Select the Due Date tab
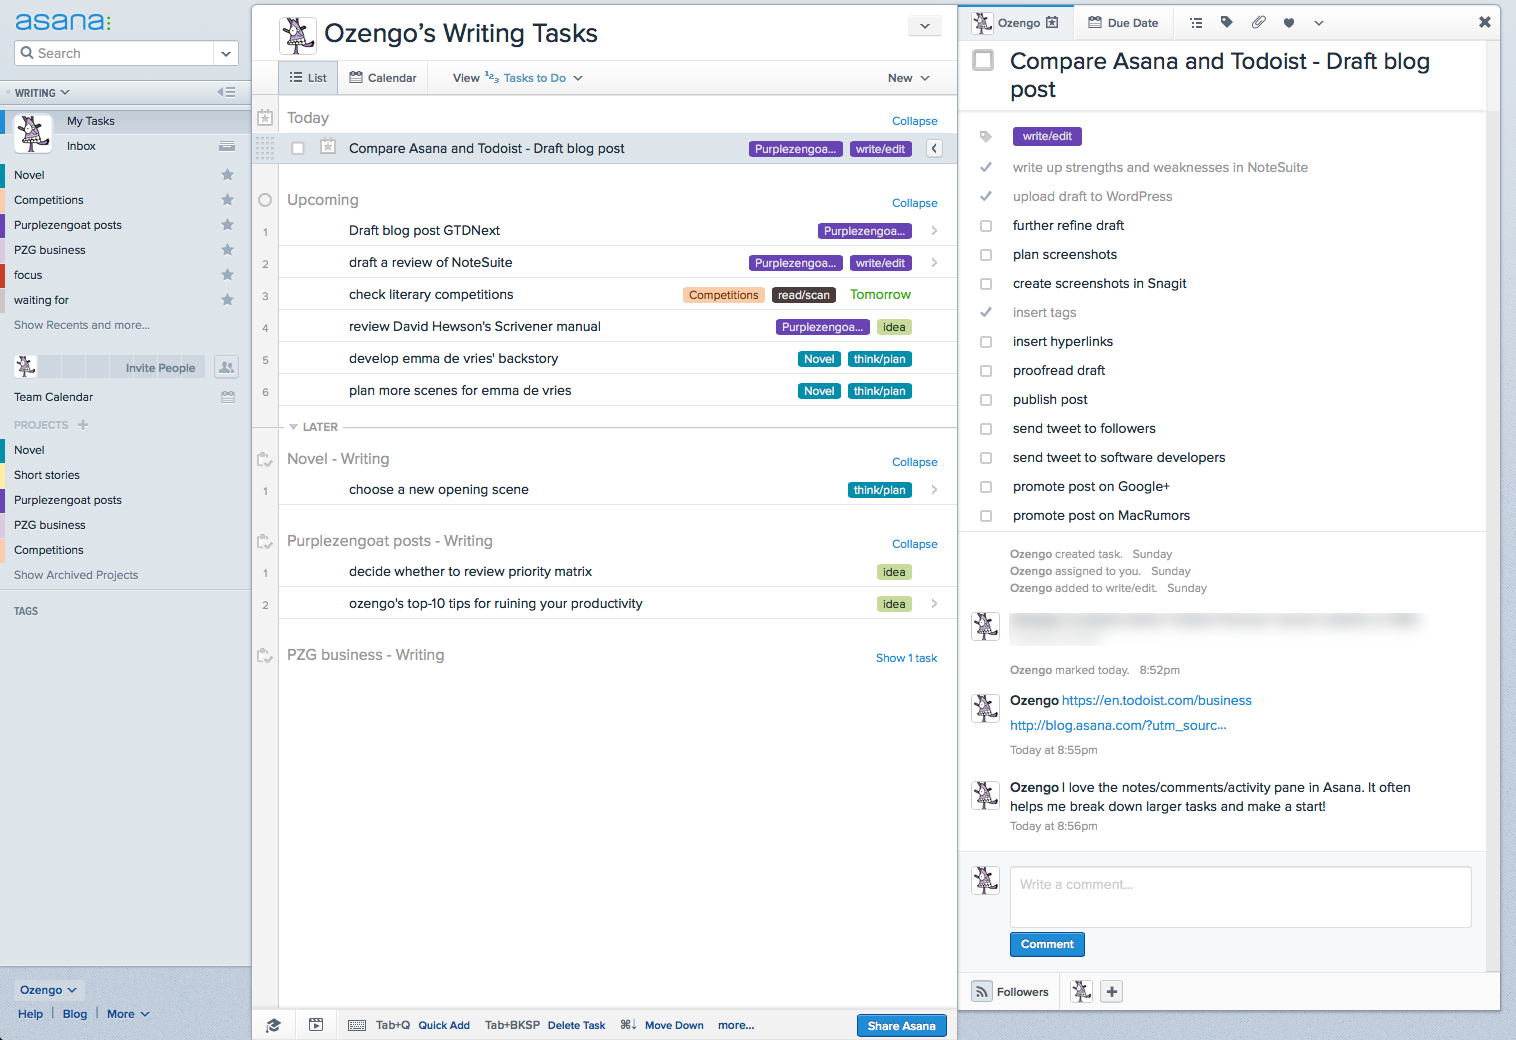Viewport: 1516px width, 1040px height. 1123,23
